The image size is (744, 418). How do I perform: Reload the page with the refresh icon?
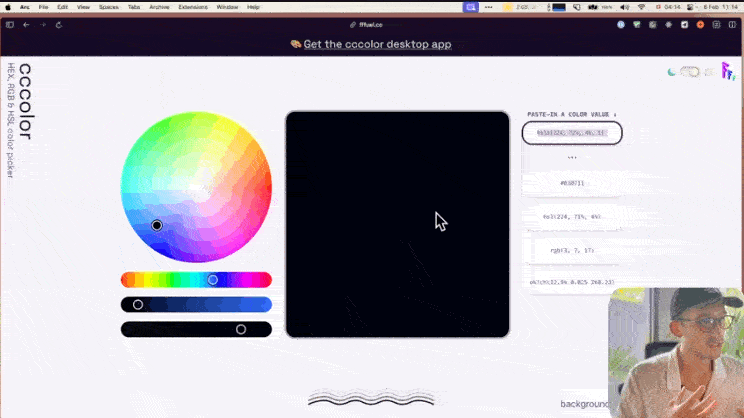[59, 24]
